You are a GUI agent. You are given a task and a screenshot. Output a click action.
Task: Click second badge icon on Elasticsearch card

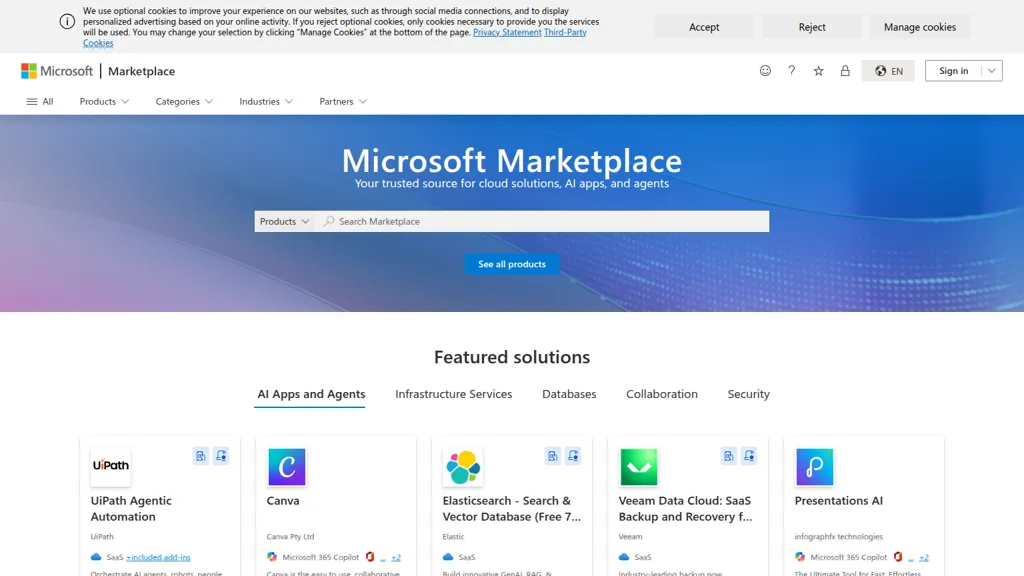click(x=573, y=456)
